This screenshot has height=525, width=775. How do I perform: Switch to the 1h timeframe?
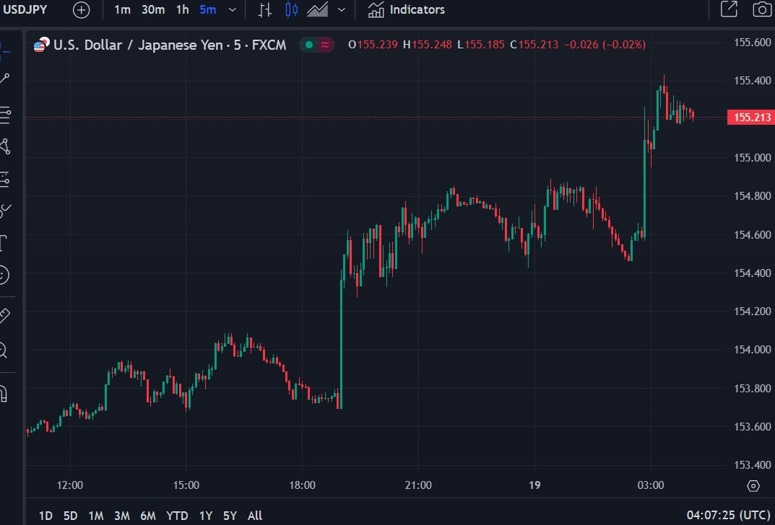click(x=182, y=10)
